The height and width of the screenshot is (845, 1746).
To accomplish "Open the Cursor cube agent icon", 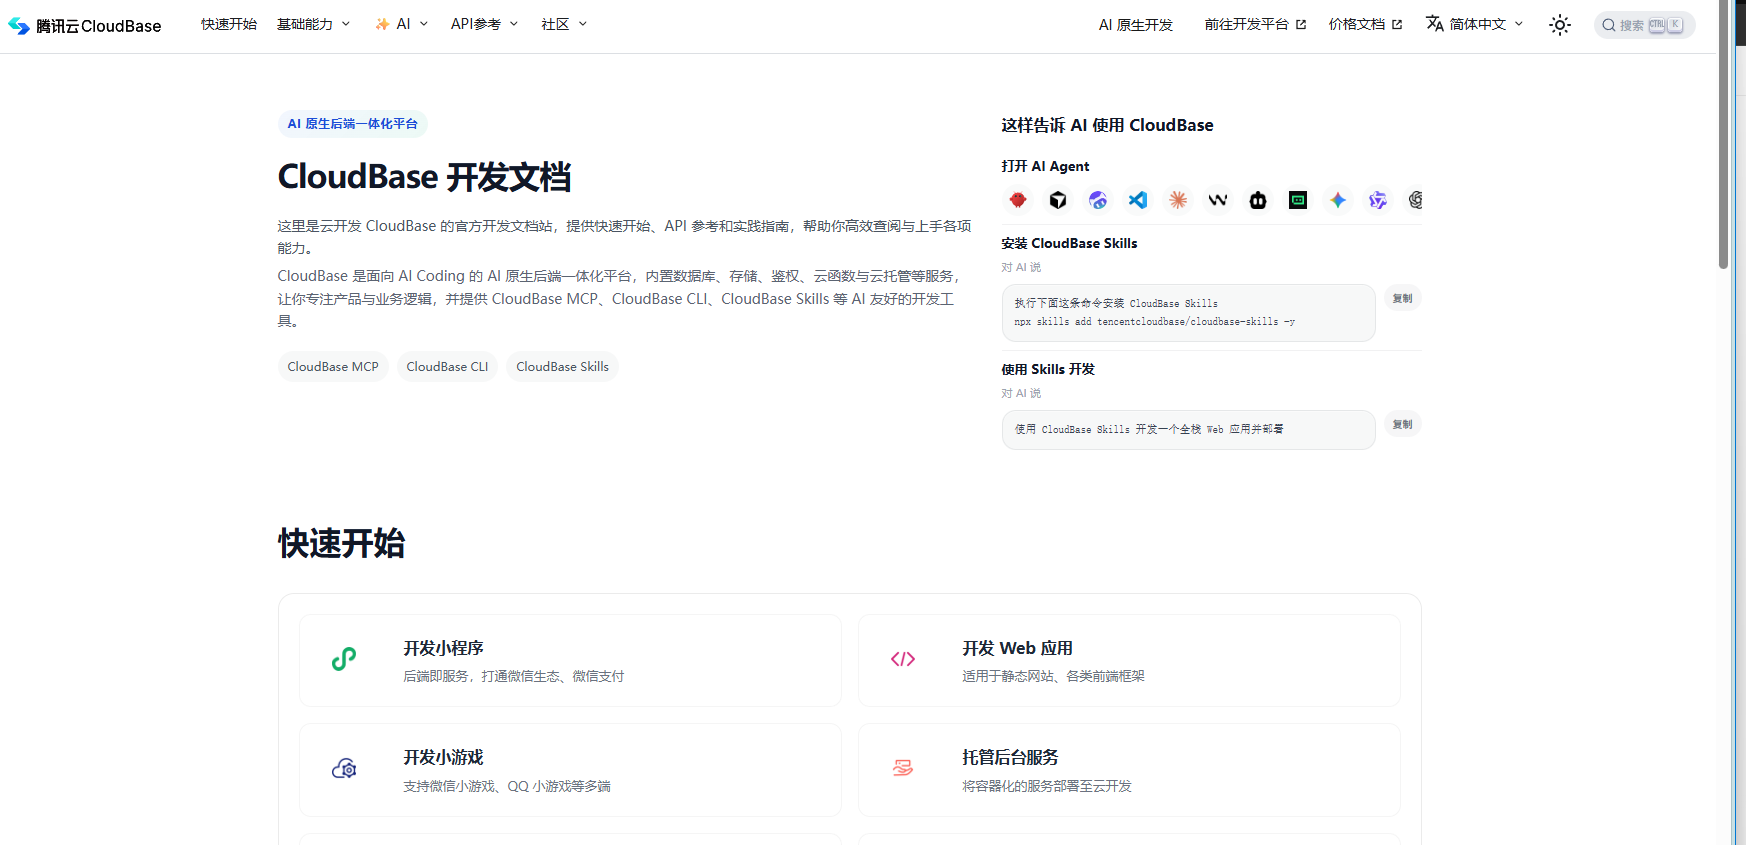I will (1058, 200).
